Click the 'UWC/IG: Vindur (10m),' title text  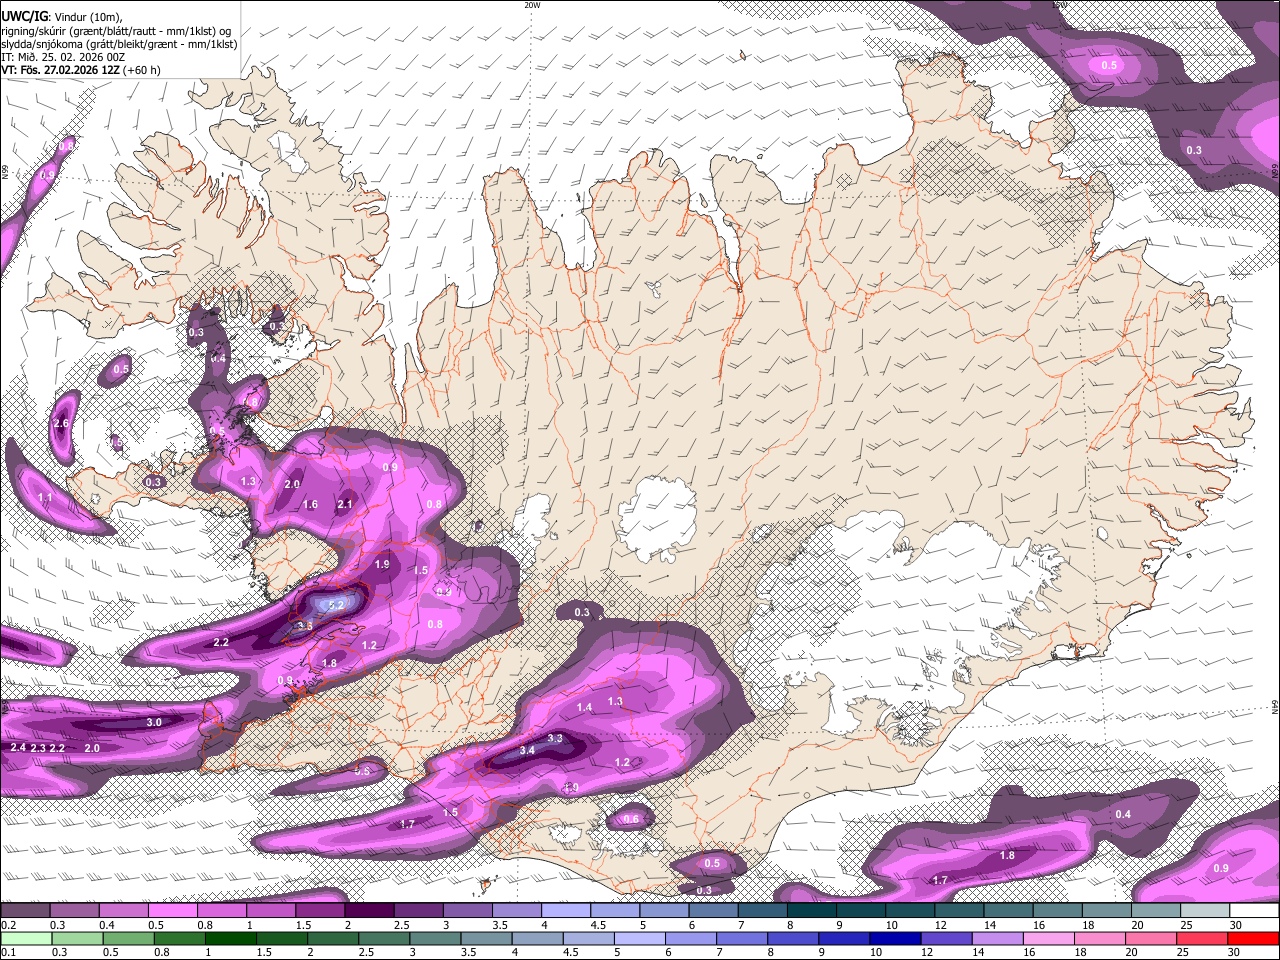(x=62, y=16)
